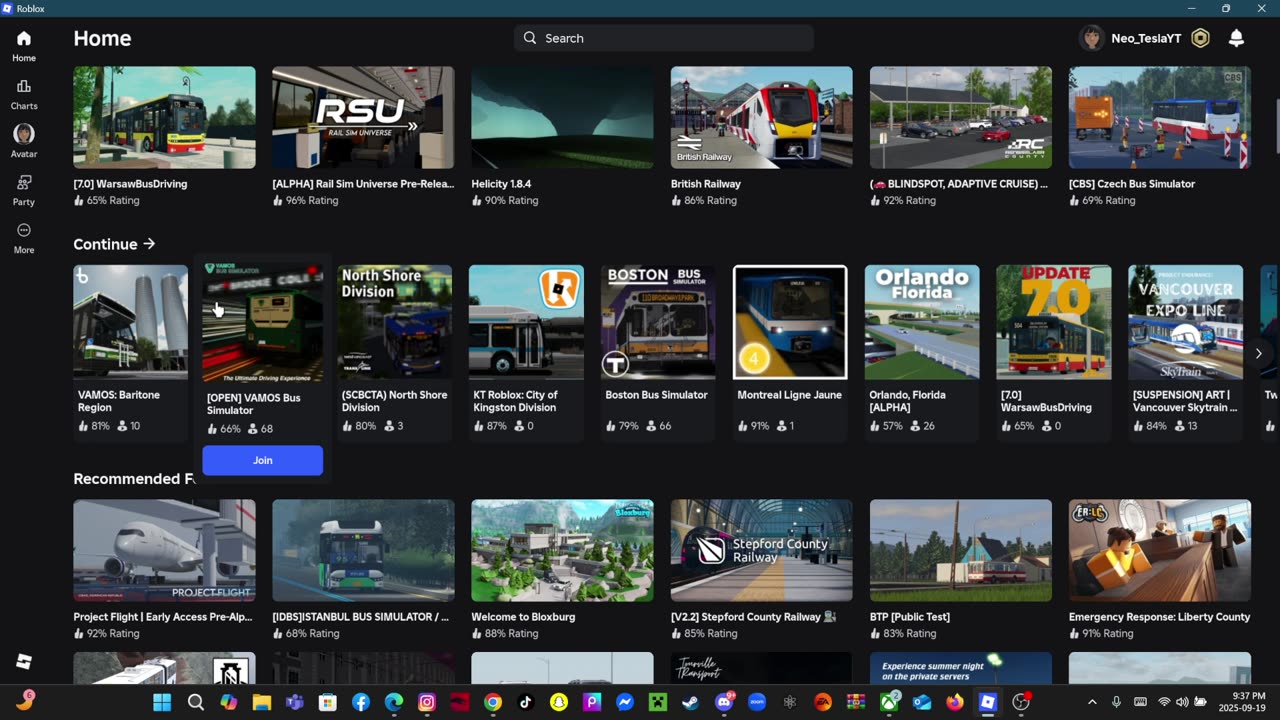Open the Helicity 1.8.4 game thumbnail
This screenshot has height=720, width=1280.
click(x=562, y=117)
